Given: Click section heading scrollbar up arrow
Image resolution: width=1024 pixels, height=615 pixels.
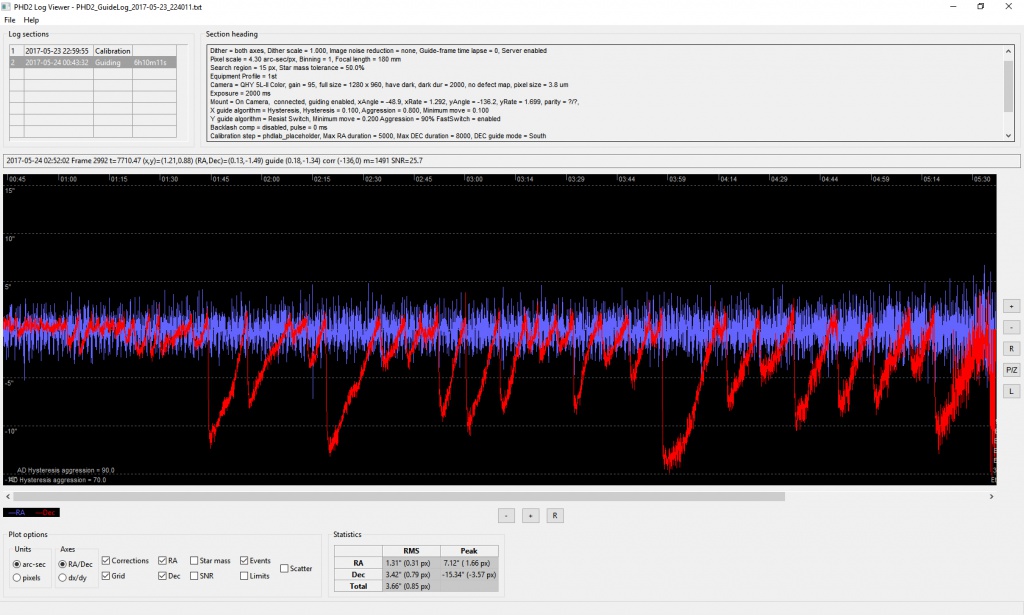Looking at the screenshot, I should click(x=1009, y=51).
